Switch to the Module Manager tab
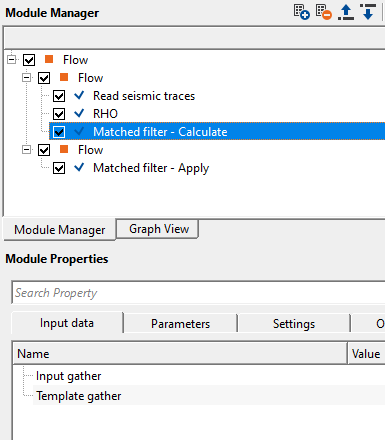This screenshot has width=385, height=440. [x=59, y=230]
